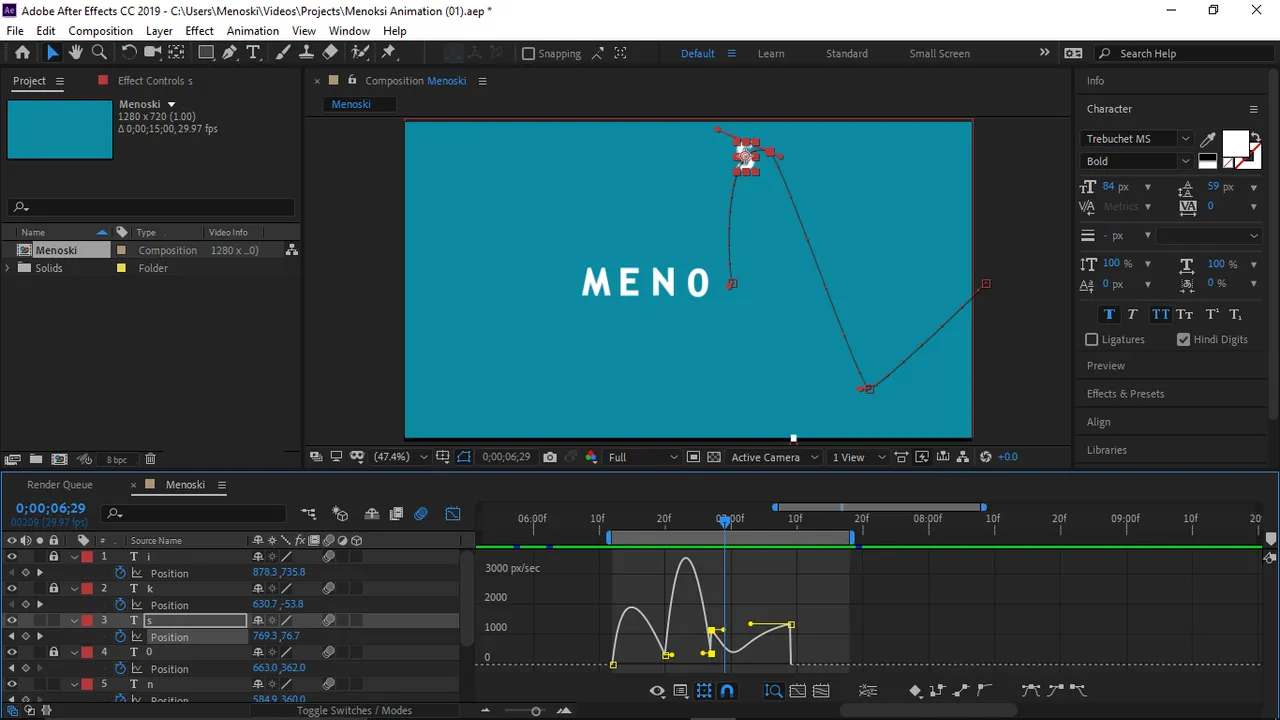Toggle All Caps (TT) in Character panel
The height and width of the screenshot is (720, 1280).
point(1160,314)
